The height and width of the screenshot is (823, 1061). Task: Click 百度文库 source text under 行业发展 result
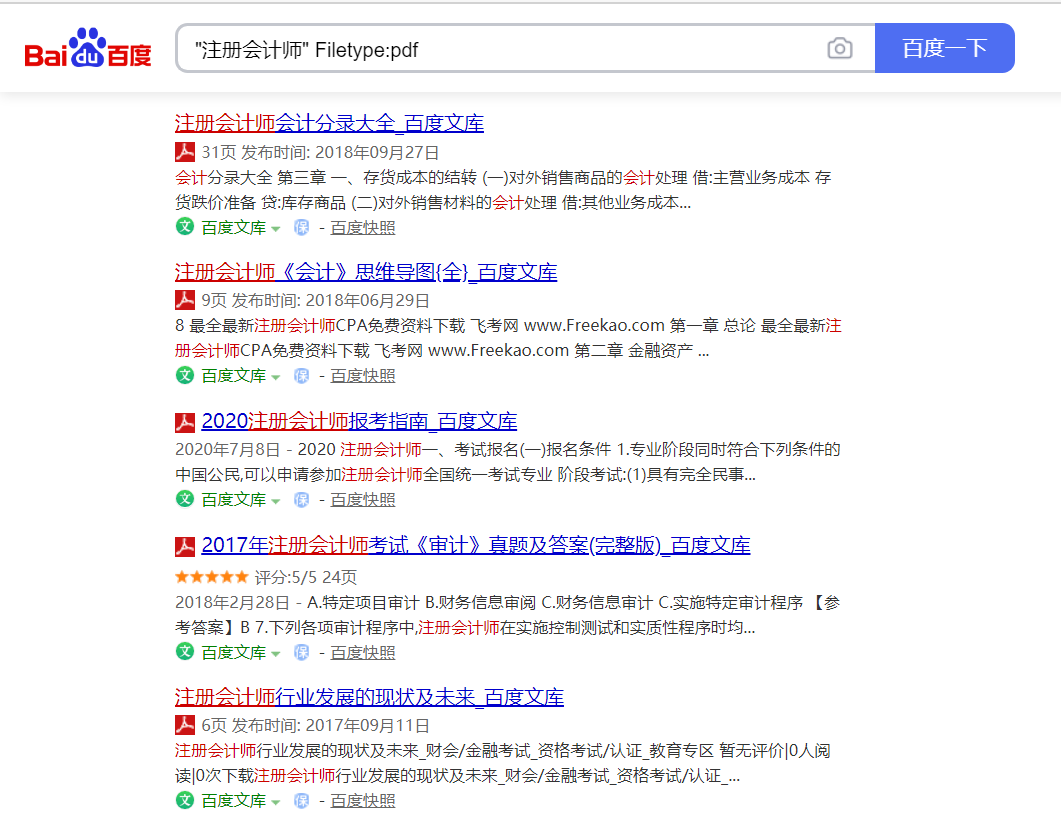click(x=234, y=801)
